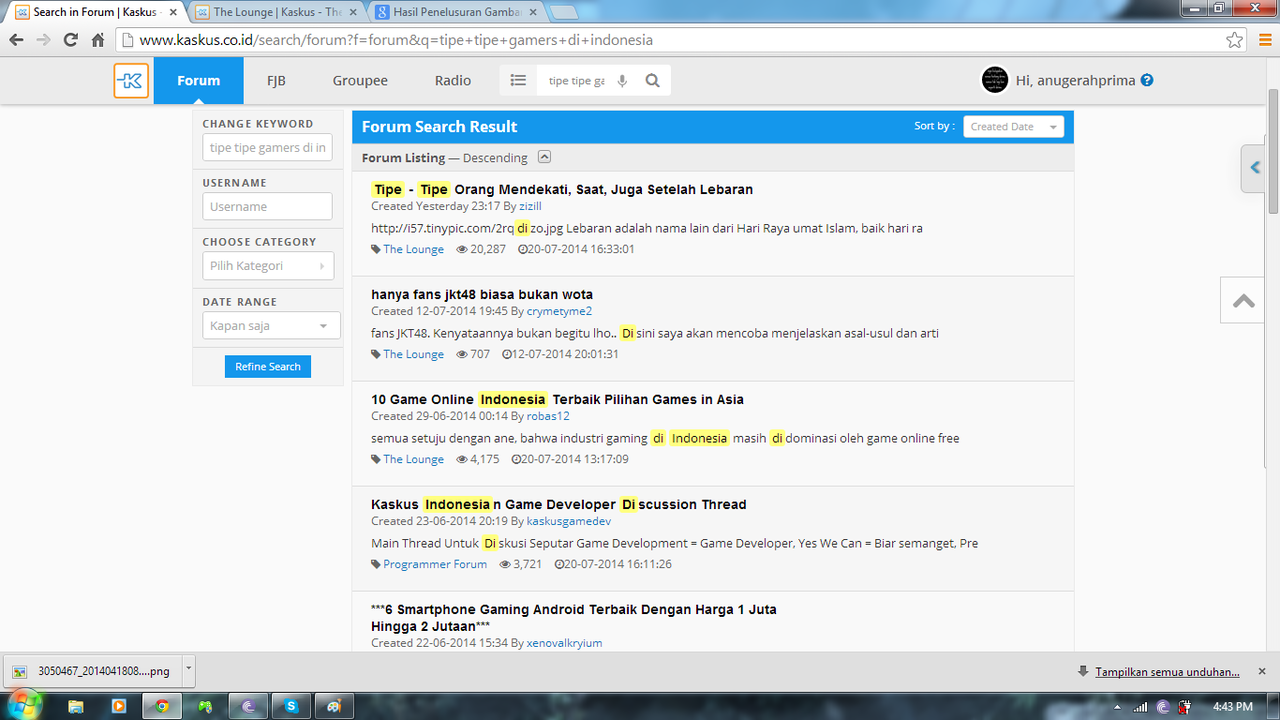Open a new browser tab

click(x=563, y=13)
